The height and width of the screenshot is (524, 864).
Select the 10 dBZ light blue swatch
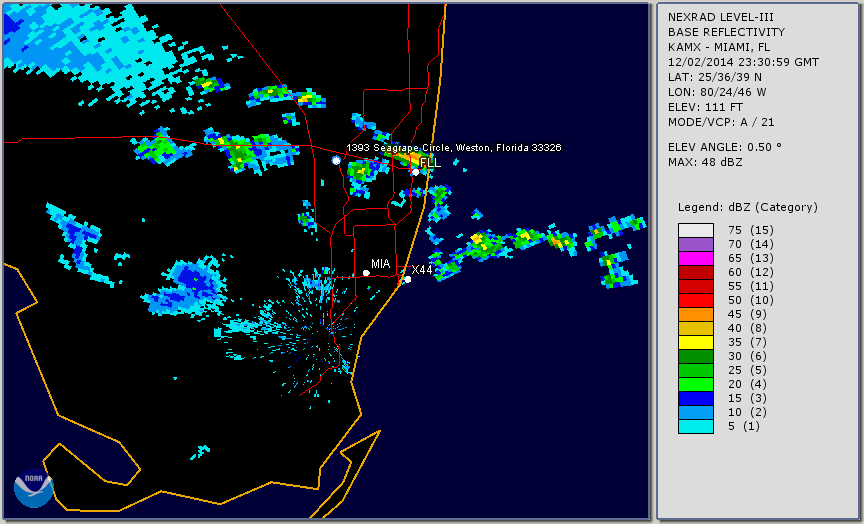coord(696,413)
